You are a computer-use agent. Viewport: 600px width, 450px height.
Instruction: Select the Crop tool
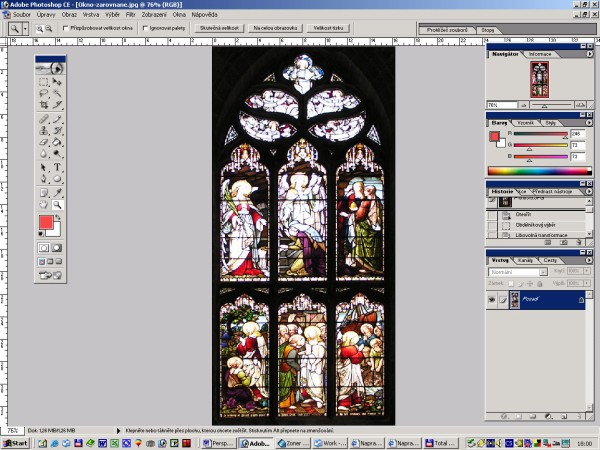(44, 105)
